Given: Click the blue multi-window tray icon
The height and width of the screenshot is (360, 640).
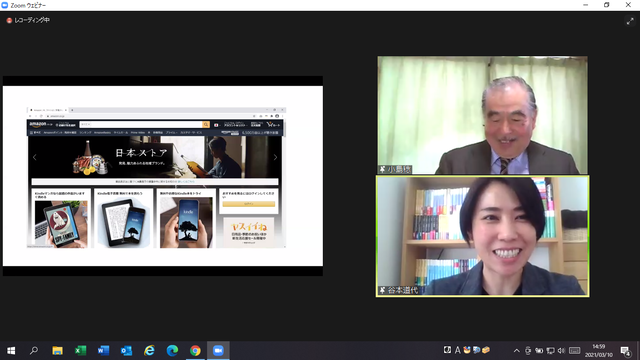Looking at the screenshot, I should (476, 350).
